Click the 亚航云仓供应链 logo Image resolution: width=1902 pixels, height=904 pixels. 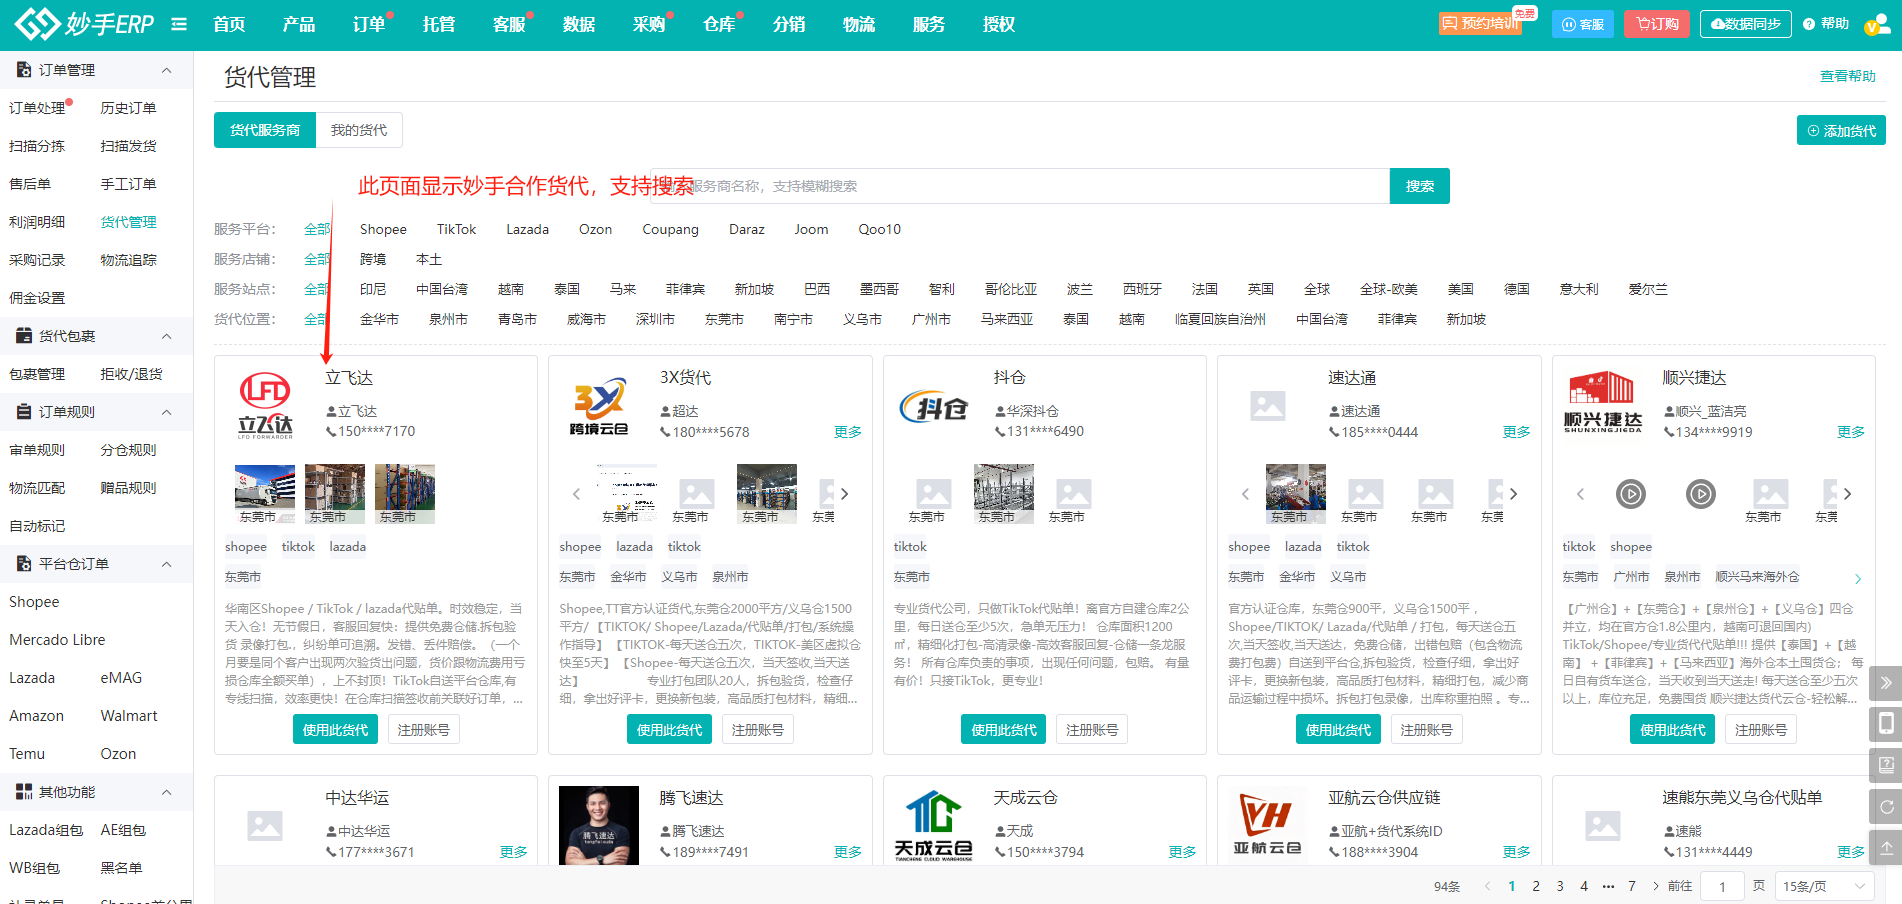[x=1267, y=825]
